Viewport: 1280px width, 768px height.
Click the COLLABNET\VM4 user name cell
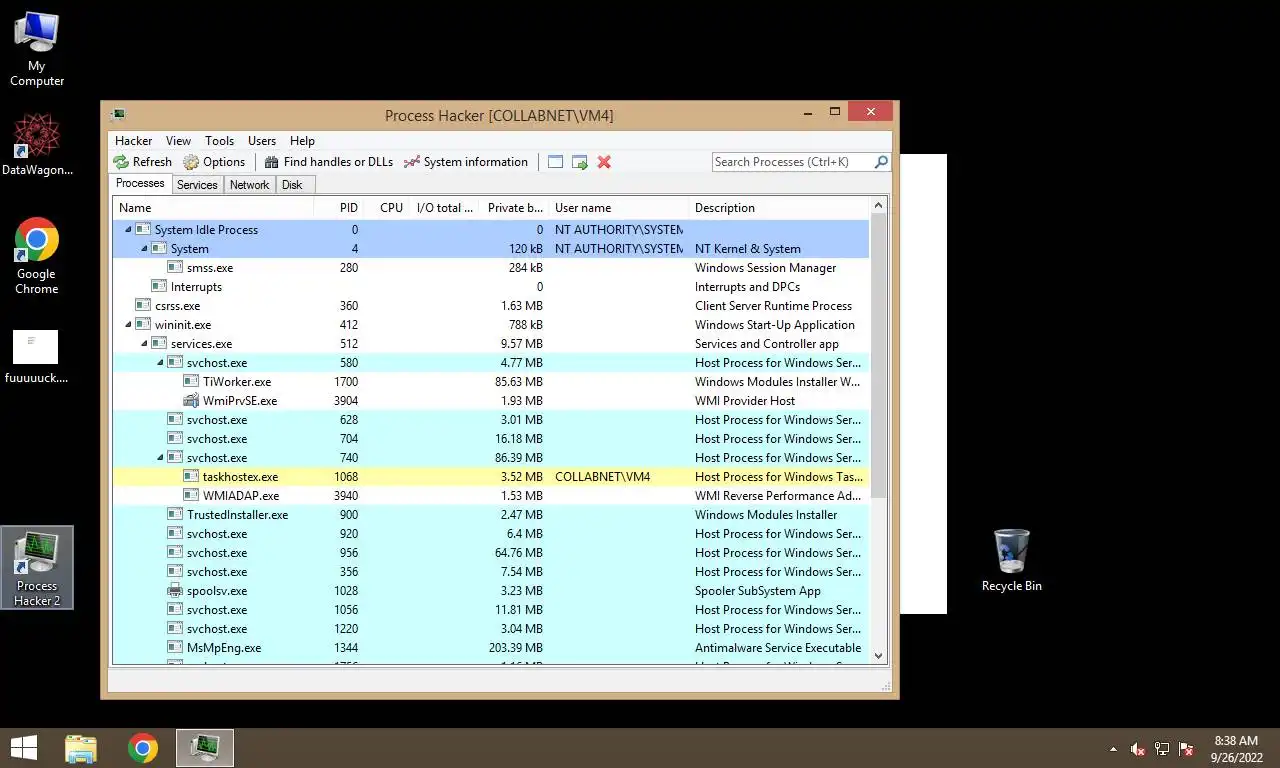click(603, 477)
